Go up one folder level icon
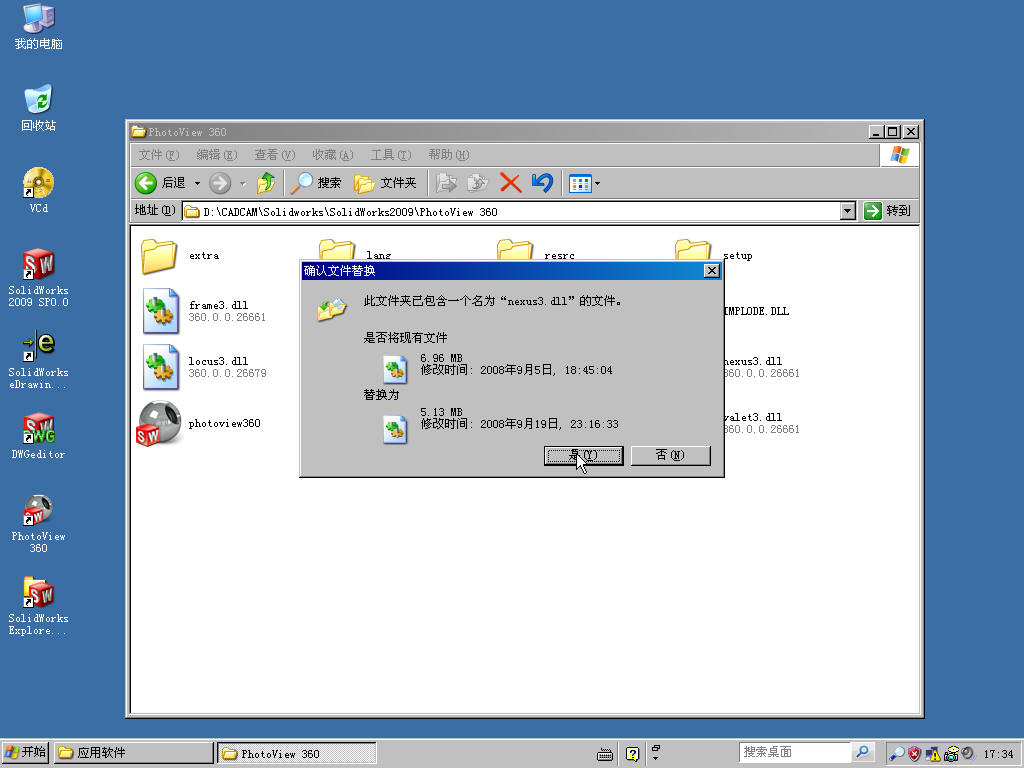This screenshot has width=1024, height=768. coord(265,183)
